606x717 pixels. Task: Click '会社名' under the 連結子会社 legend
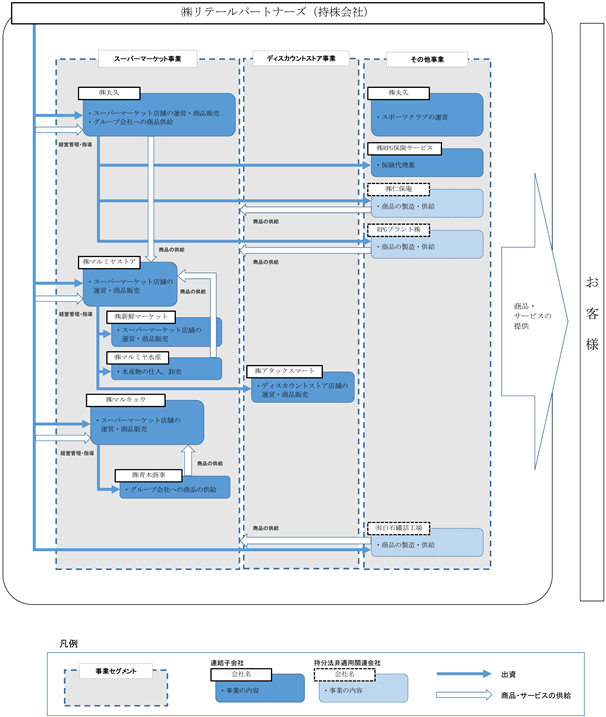coord(241,674)
